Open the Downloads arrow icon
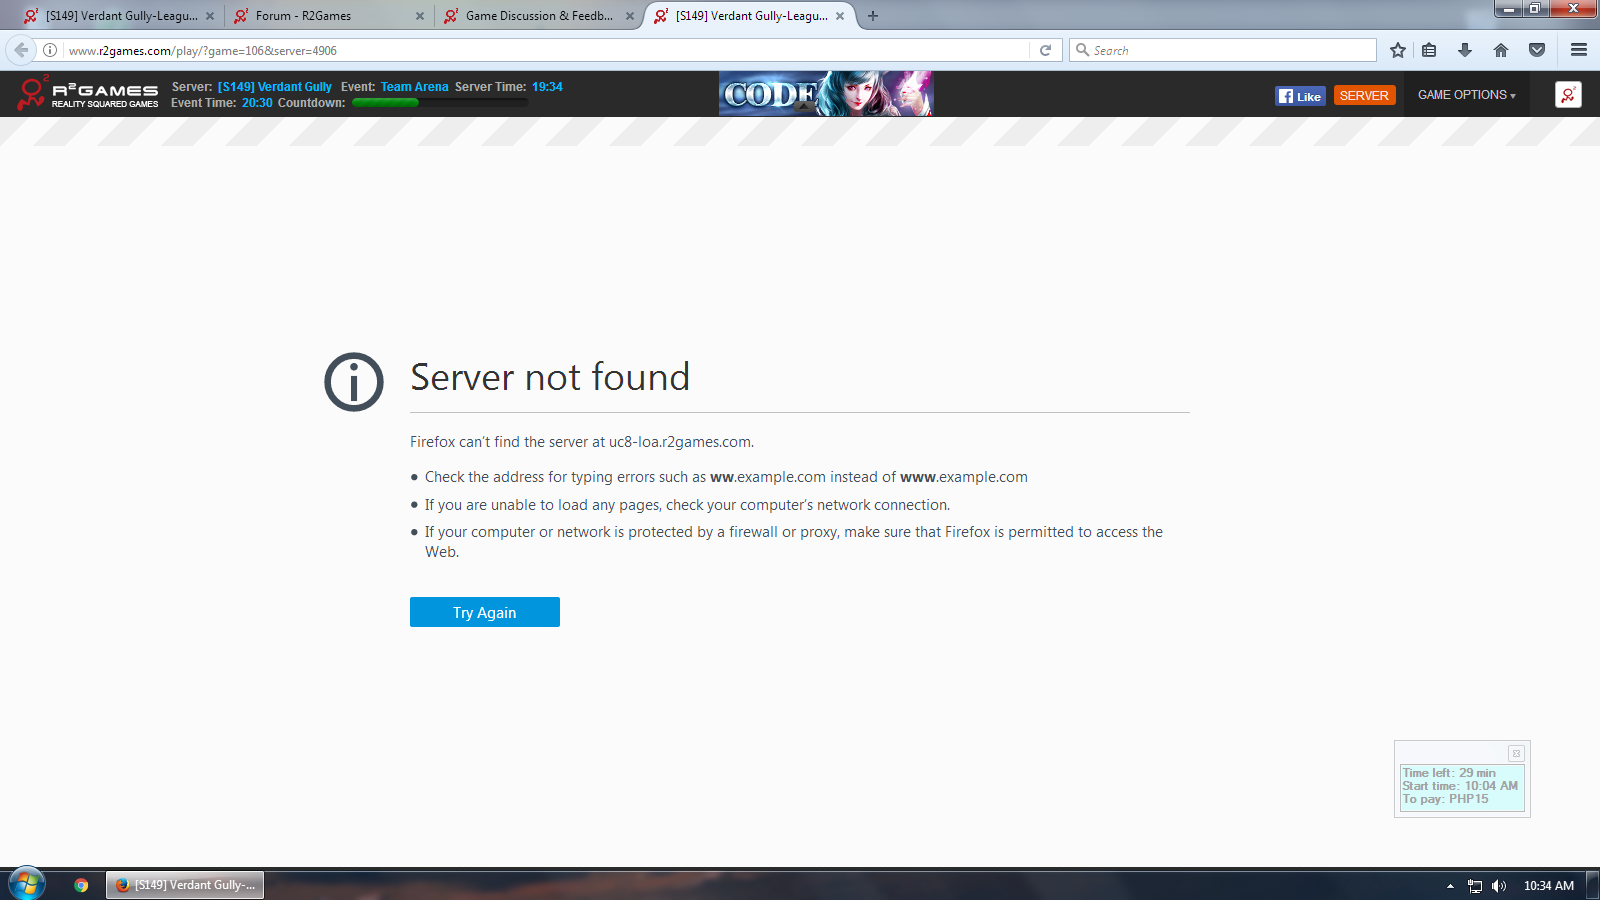1600x900 pixels. 1465,50
